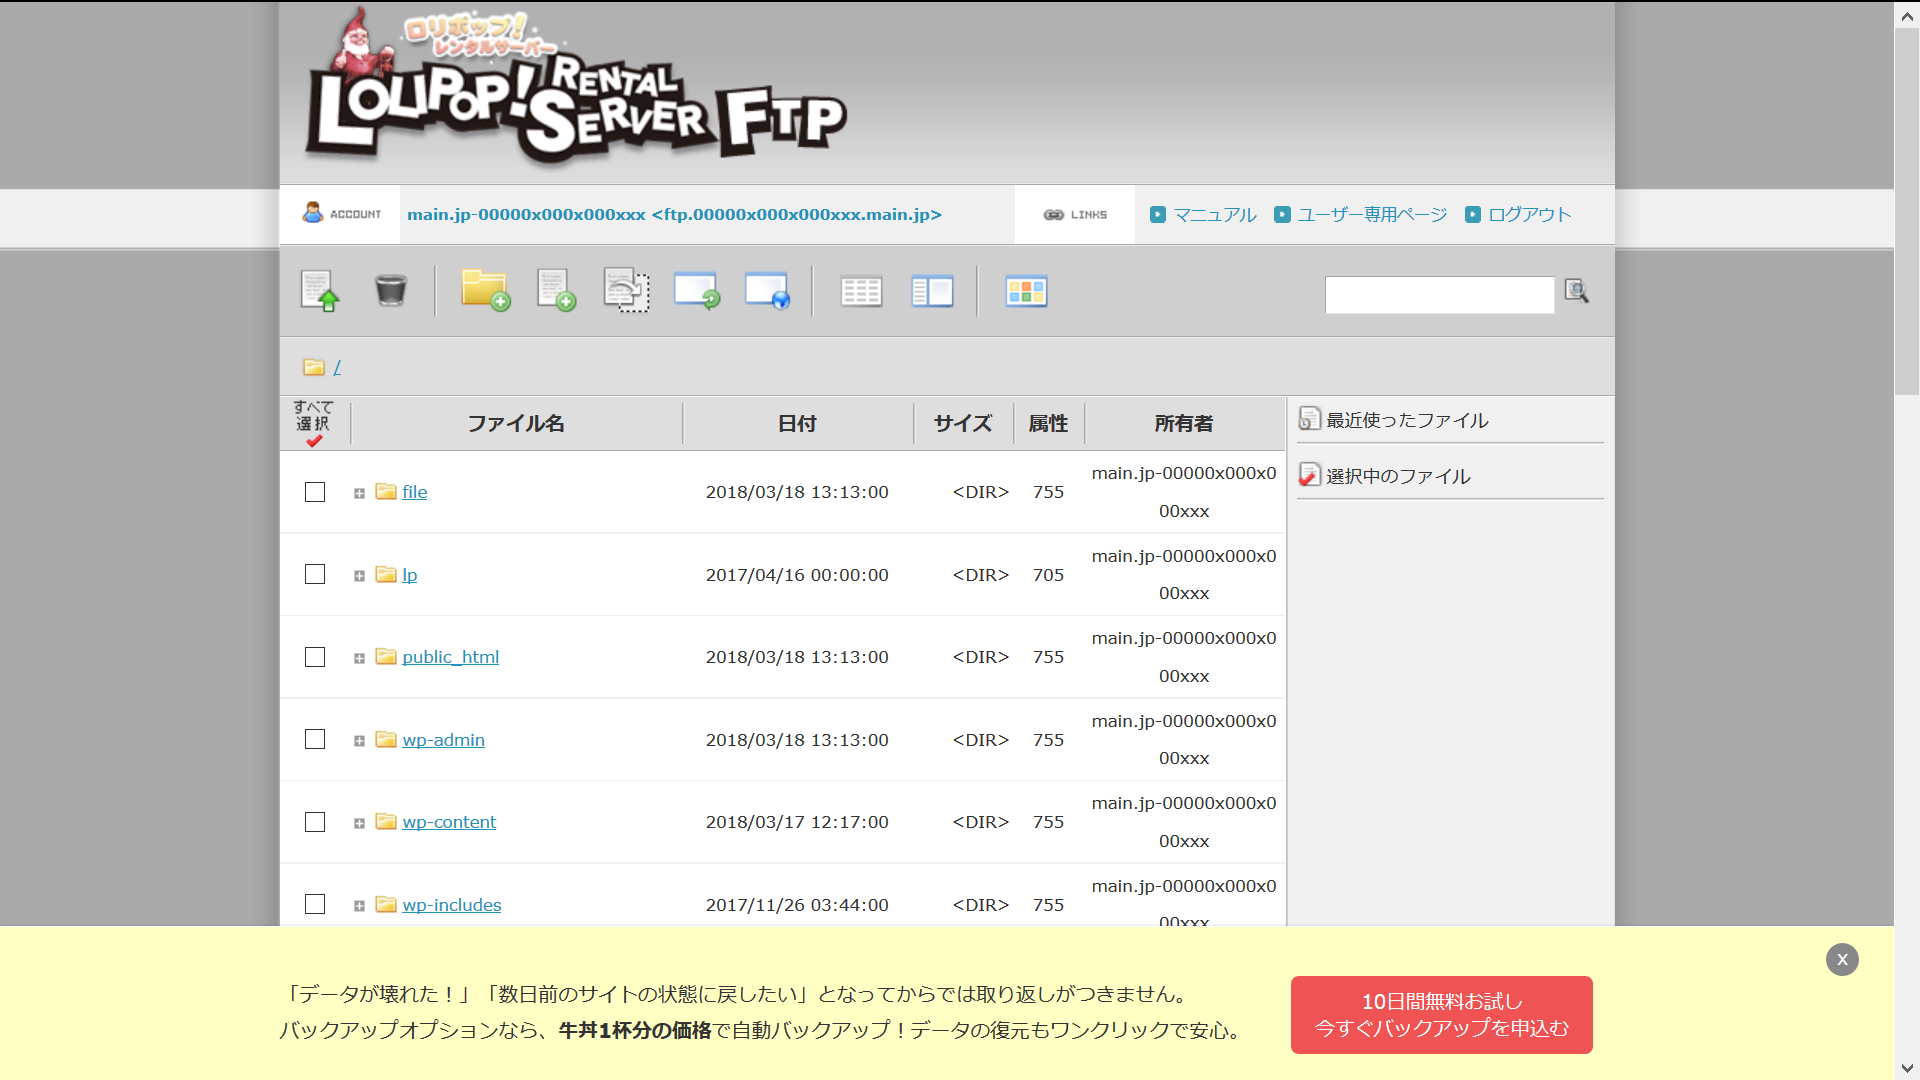Viewport: 1920px width, 1080px height.
Task: Expand the wp-admin folder tree
Action: [359, 741]
